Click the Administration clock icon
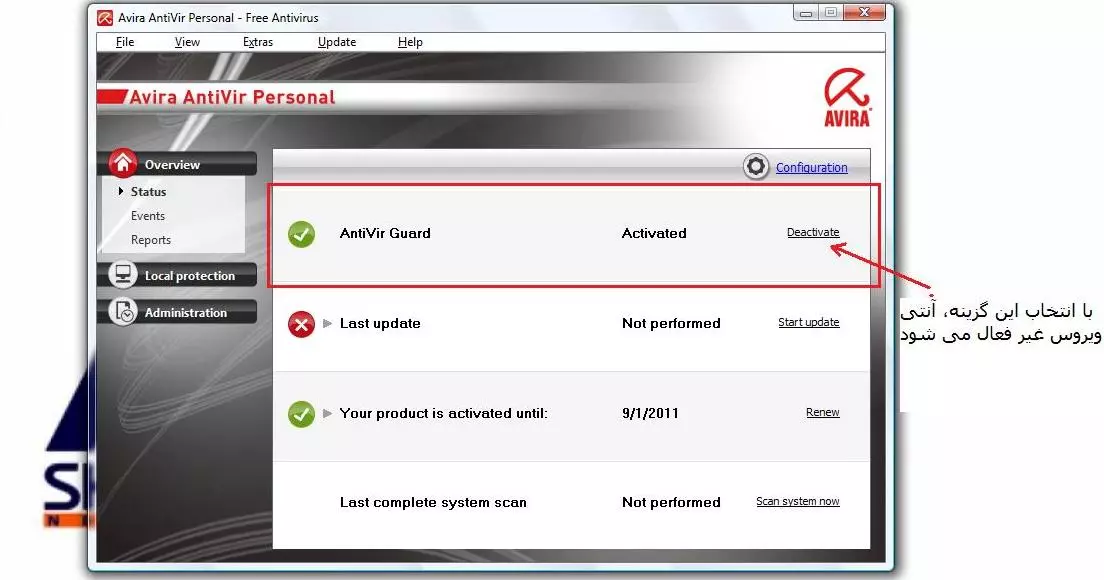 pos(122,312)
